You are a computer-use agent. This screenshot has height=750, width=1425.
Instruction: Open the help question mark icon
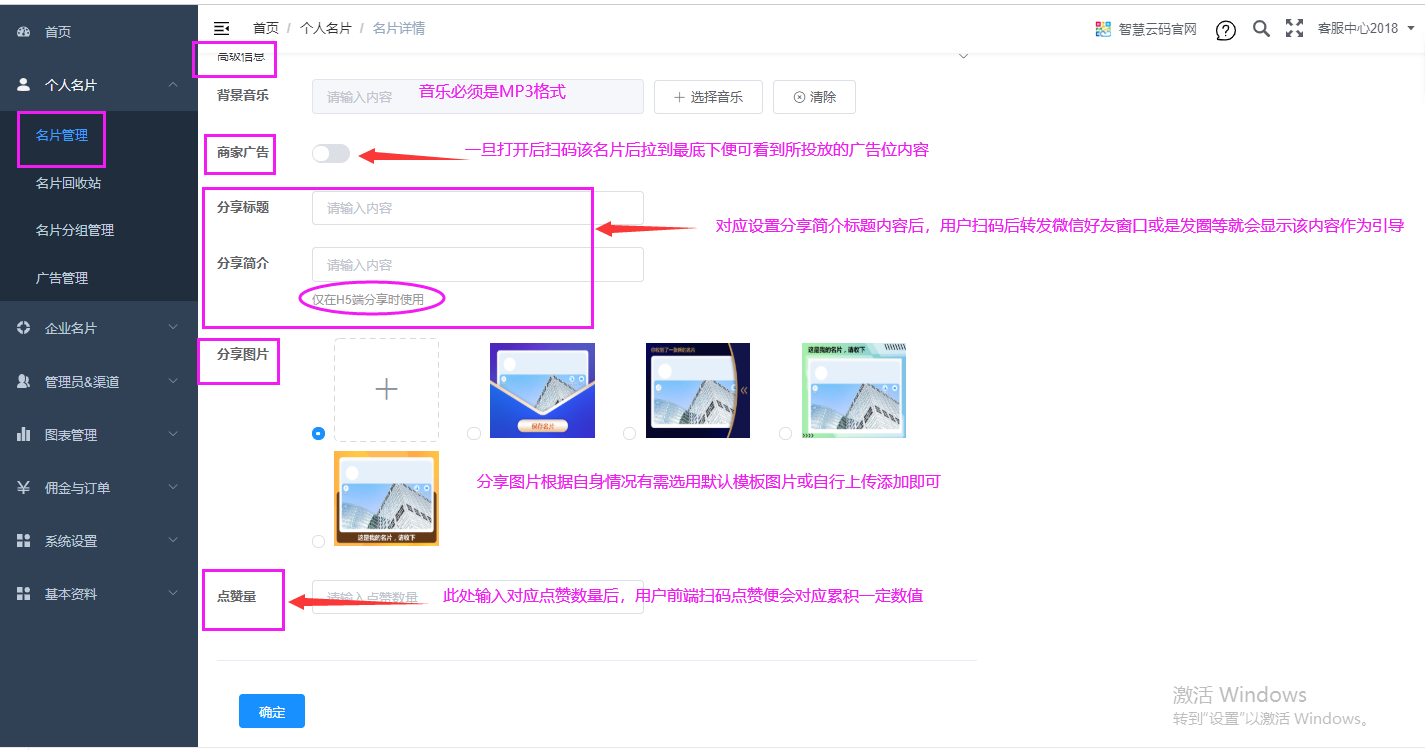click(x=1226, y=30)
